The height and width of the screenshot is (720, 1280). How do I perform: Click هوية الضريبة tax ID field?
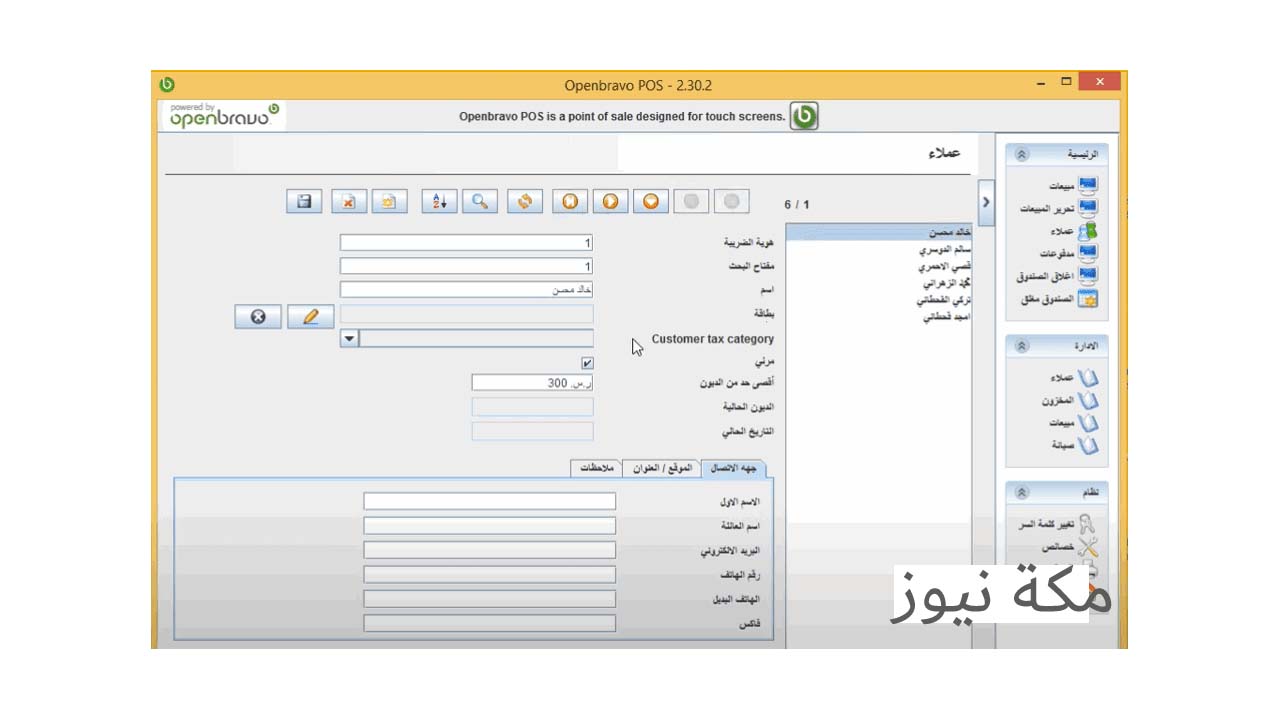pos(467,243)
